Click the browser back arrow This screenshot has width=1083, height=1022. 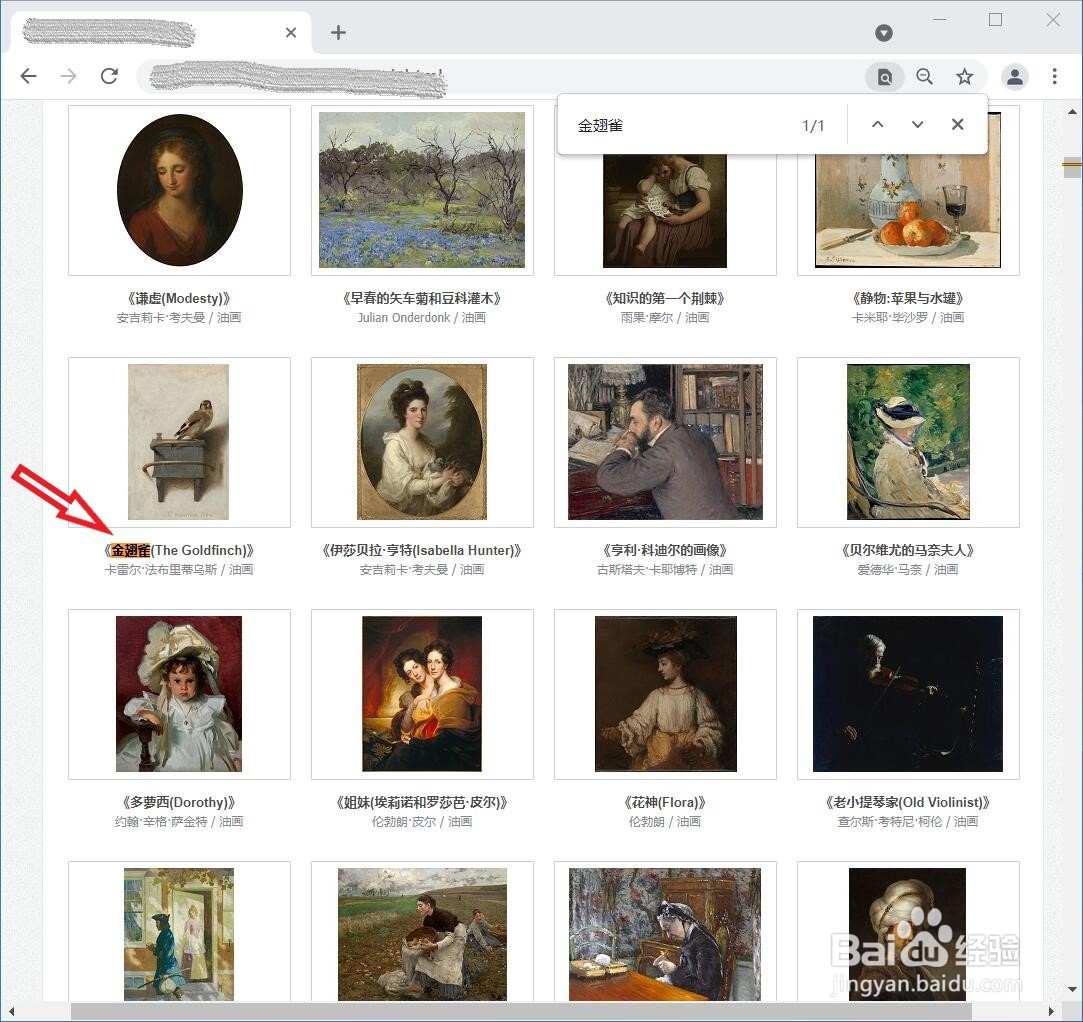tap(28, 76)
